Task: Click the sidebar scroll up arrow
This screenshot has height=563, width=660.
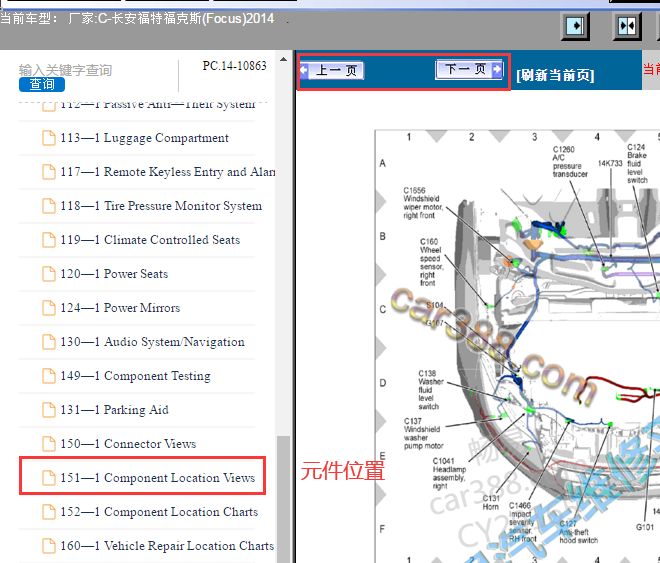Action: (x=284, y=59)
